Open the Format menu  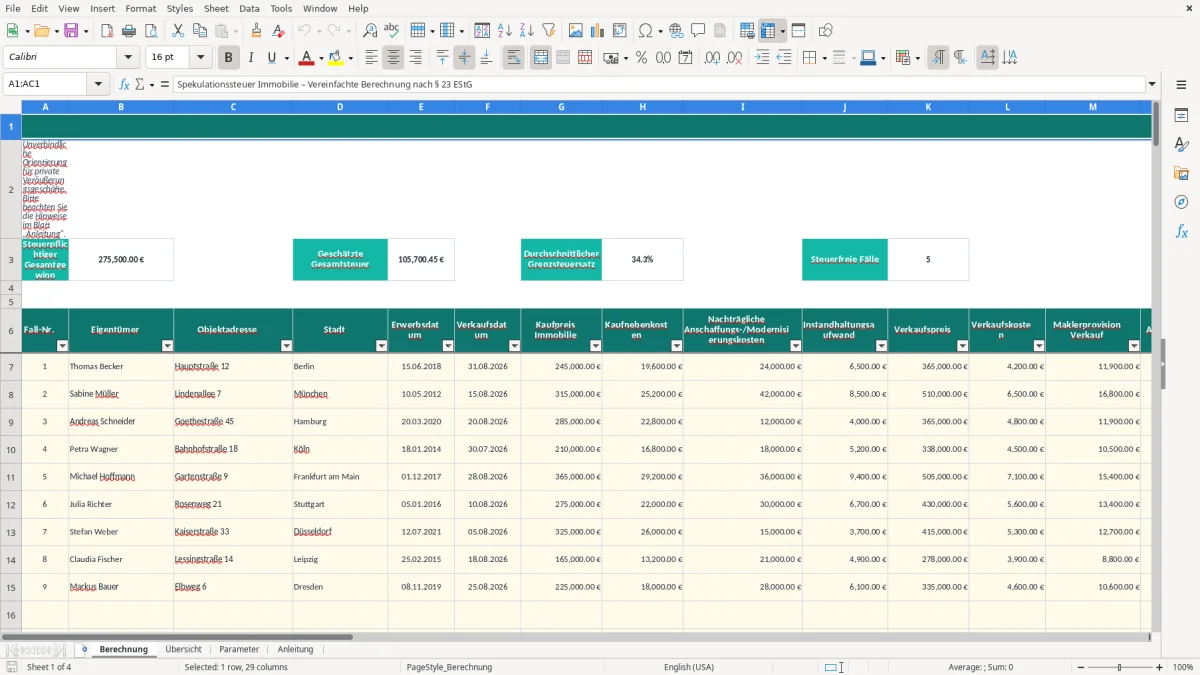click(x=140, y=8)
